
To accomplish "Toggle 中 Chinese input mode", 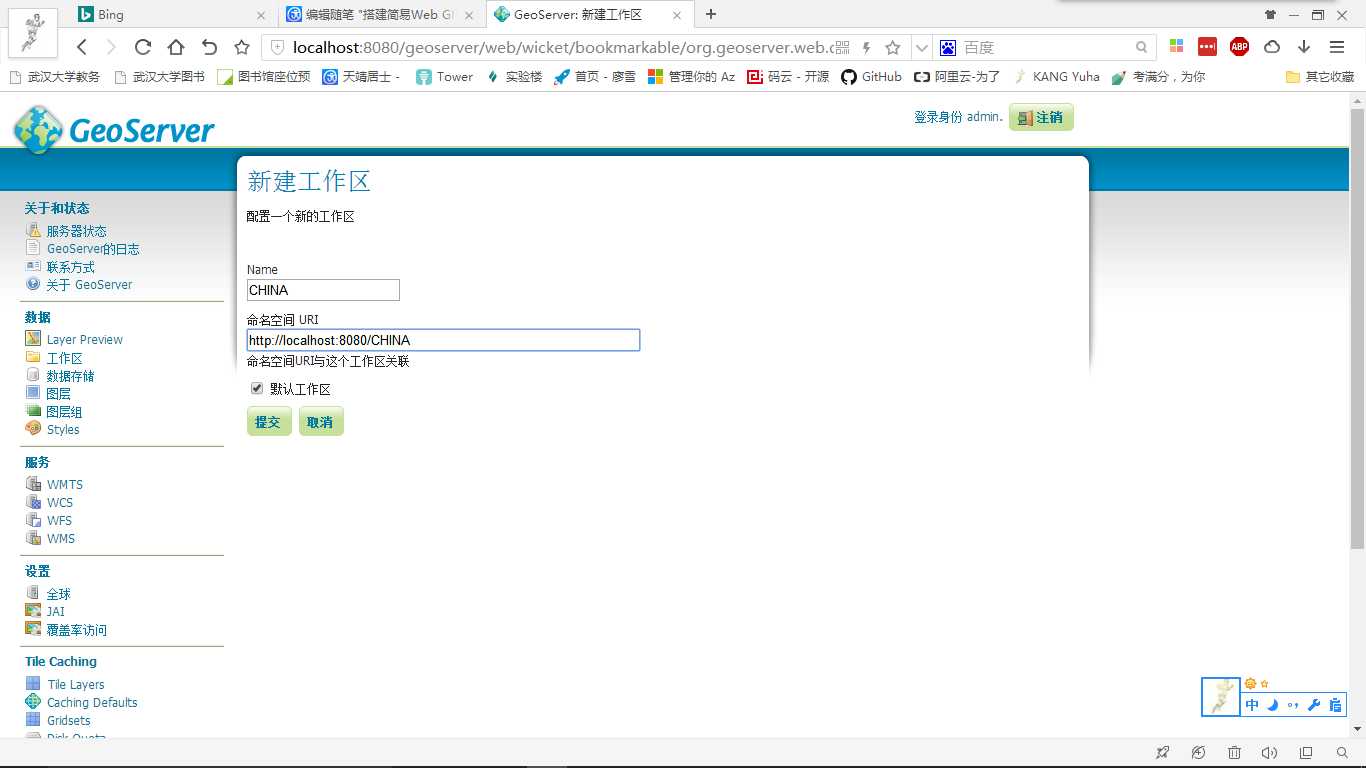I will coord(1253,705).
